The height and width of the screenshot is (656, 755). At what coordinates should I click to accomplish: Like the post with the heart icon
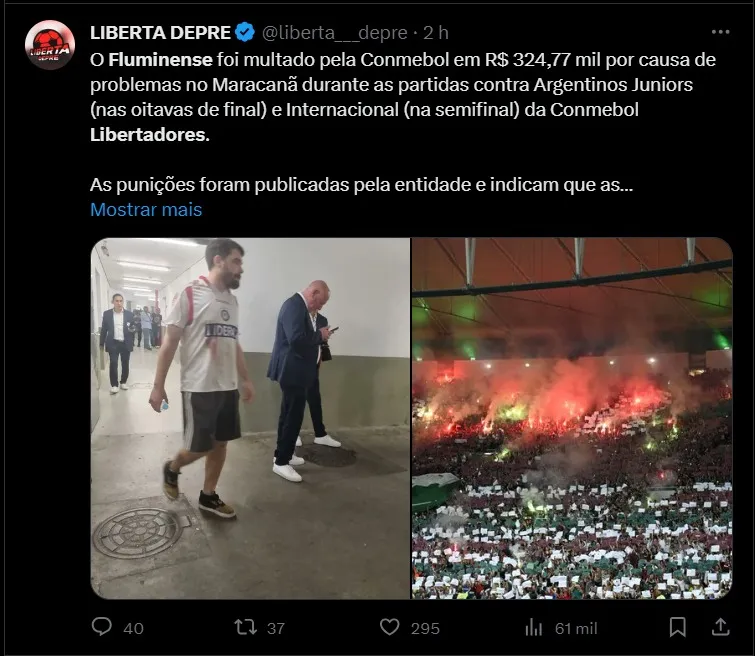tap(390, 627)
